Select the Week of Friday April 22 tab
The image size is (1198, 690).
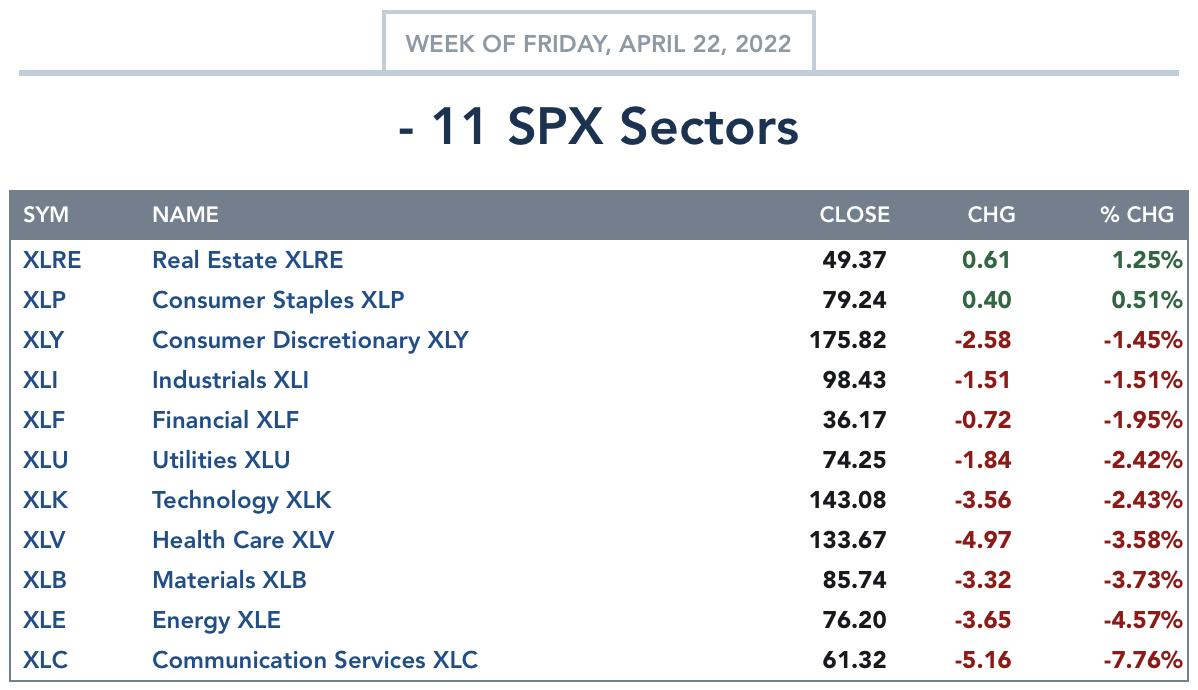598,43
